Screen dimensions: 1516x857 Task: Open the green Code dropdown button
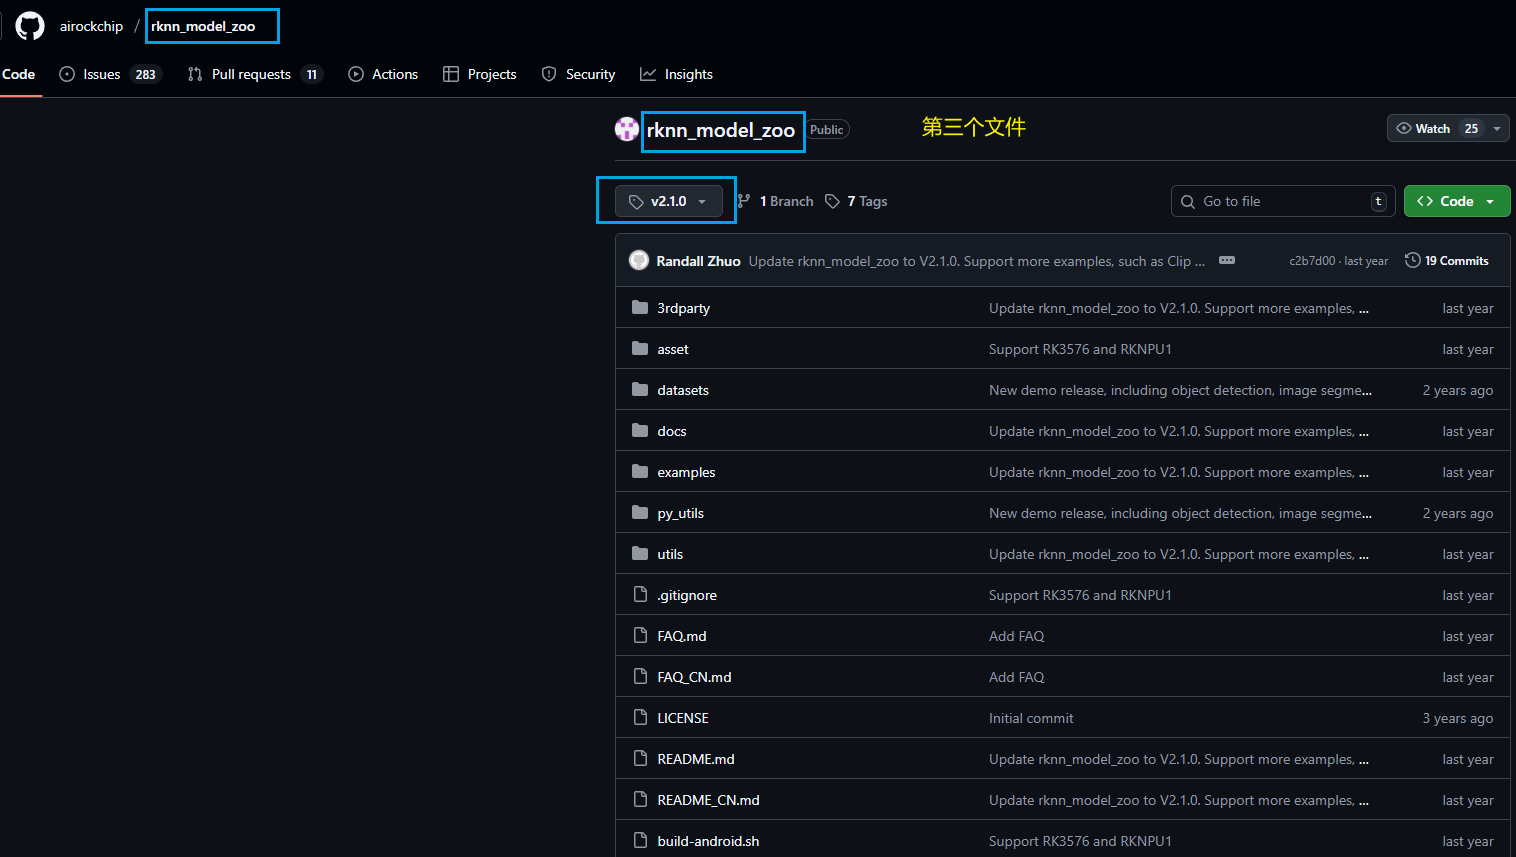click(x=1457, y=201)
